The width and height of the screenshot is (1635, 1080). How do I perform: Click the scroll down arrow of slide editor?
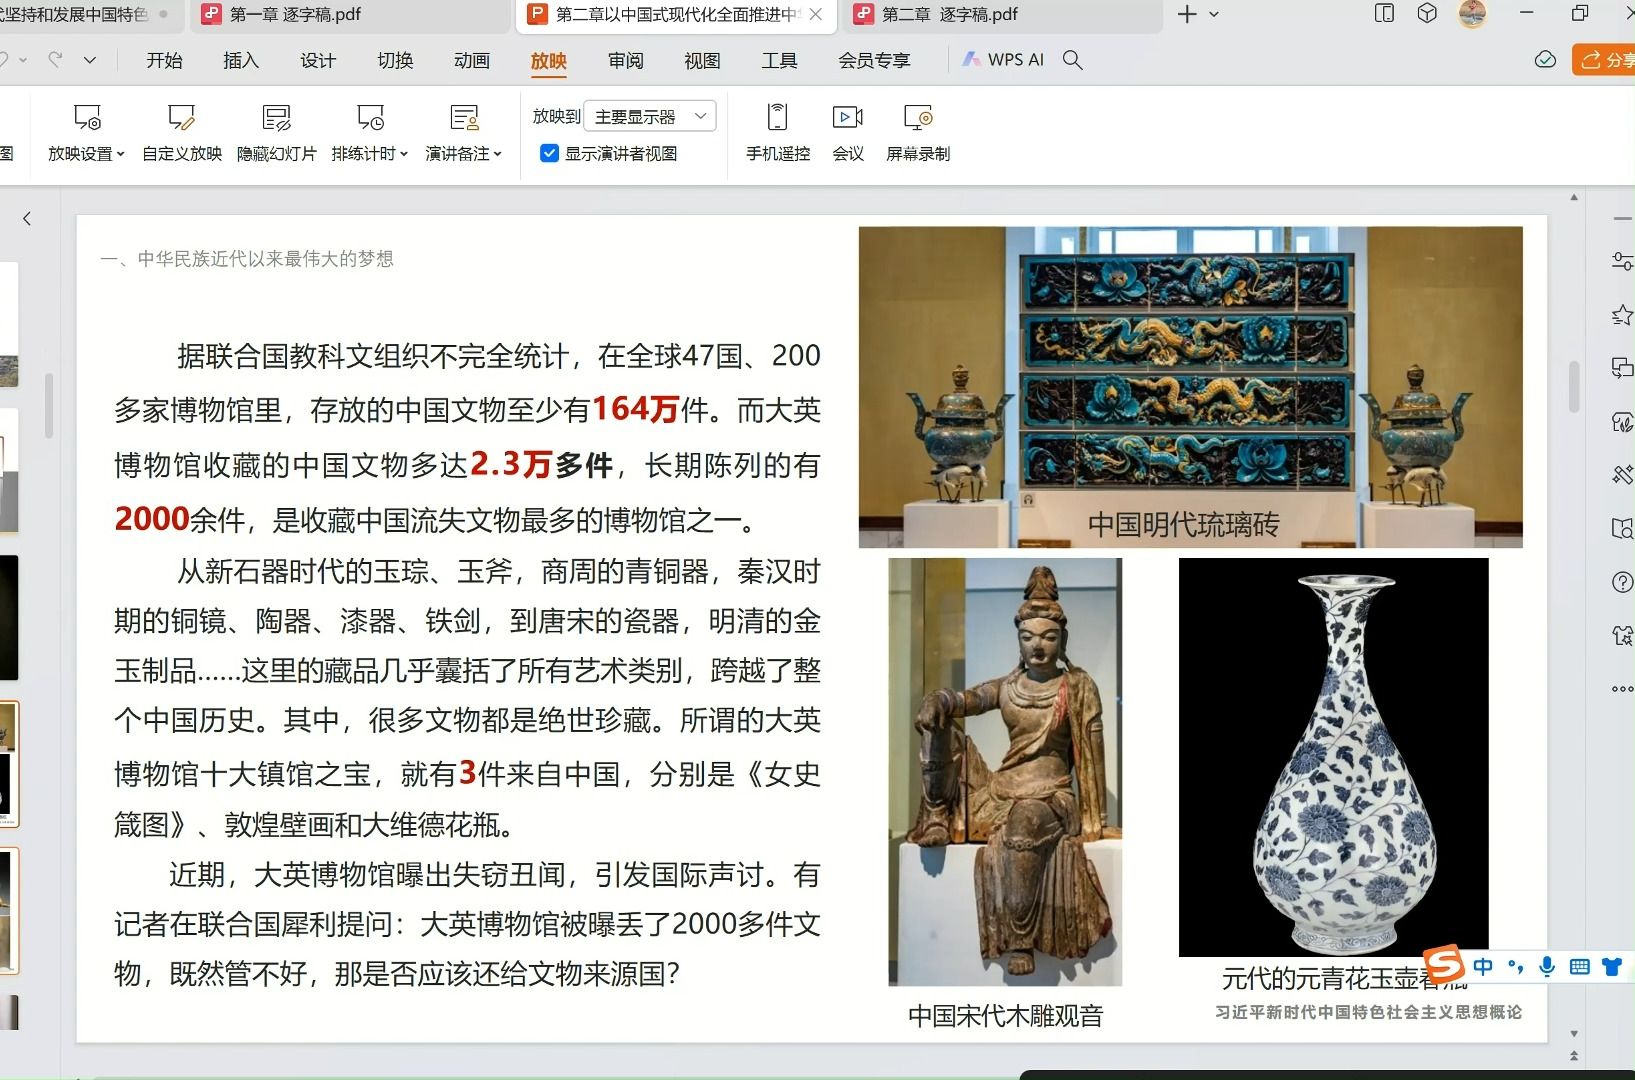click(1574, 1034)
